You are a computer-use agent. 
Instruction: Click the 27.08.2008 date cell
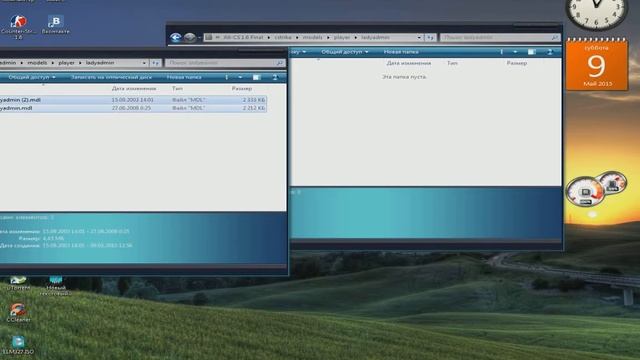[131, 108]
